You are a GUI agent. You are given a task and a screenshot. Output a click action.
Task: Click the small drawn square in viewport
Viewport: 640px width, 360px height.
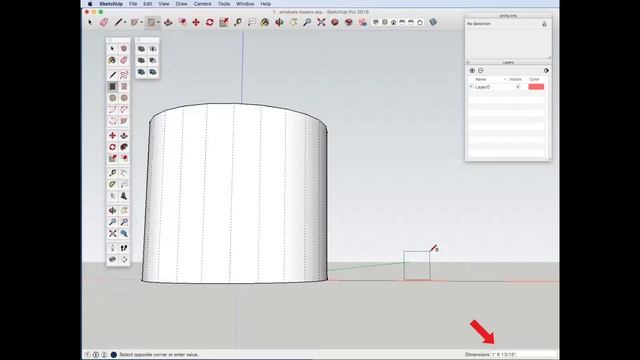(x=417, y=266)
